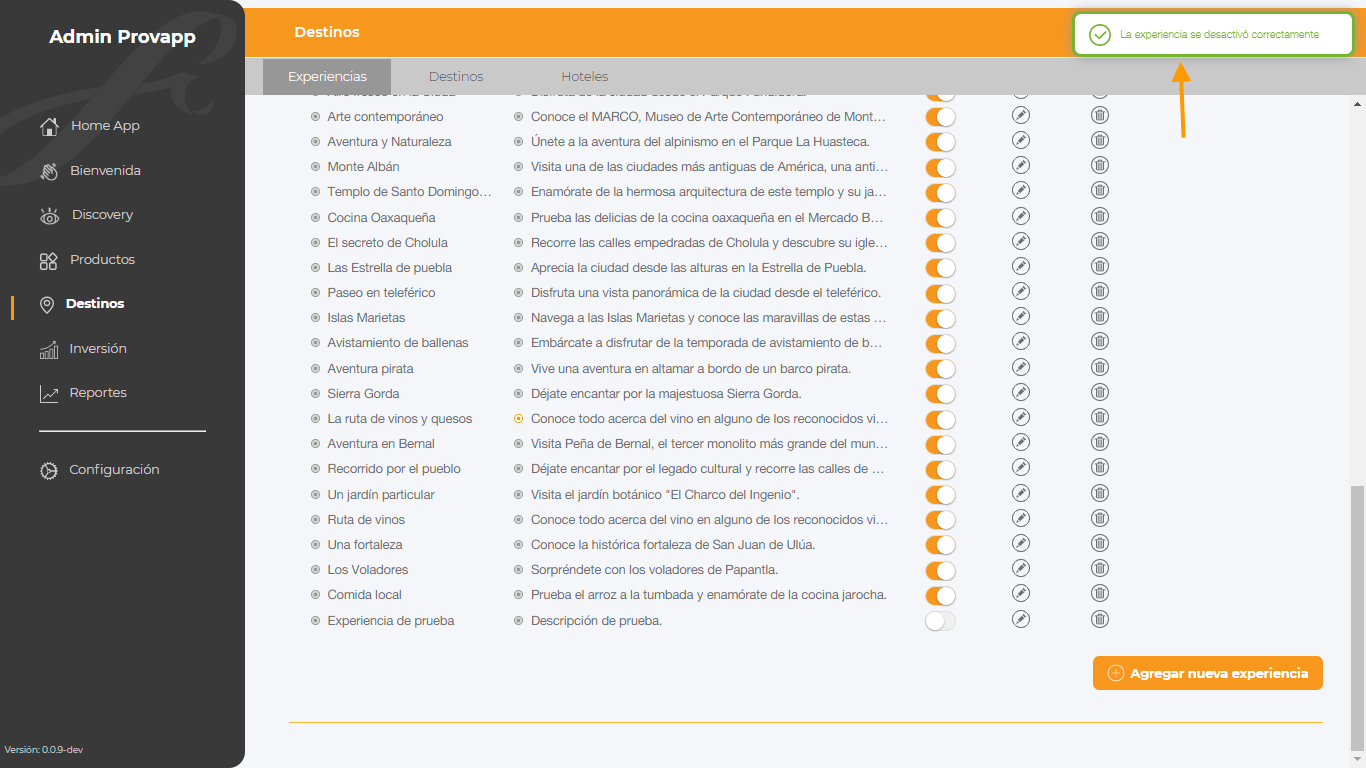Image resolution: width=1366 pixels, height=768 pixels.
Task: Delete Recorrido por el pueblo experience
Action: click(1100, 467)
